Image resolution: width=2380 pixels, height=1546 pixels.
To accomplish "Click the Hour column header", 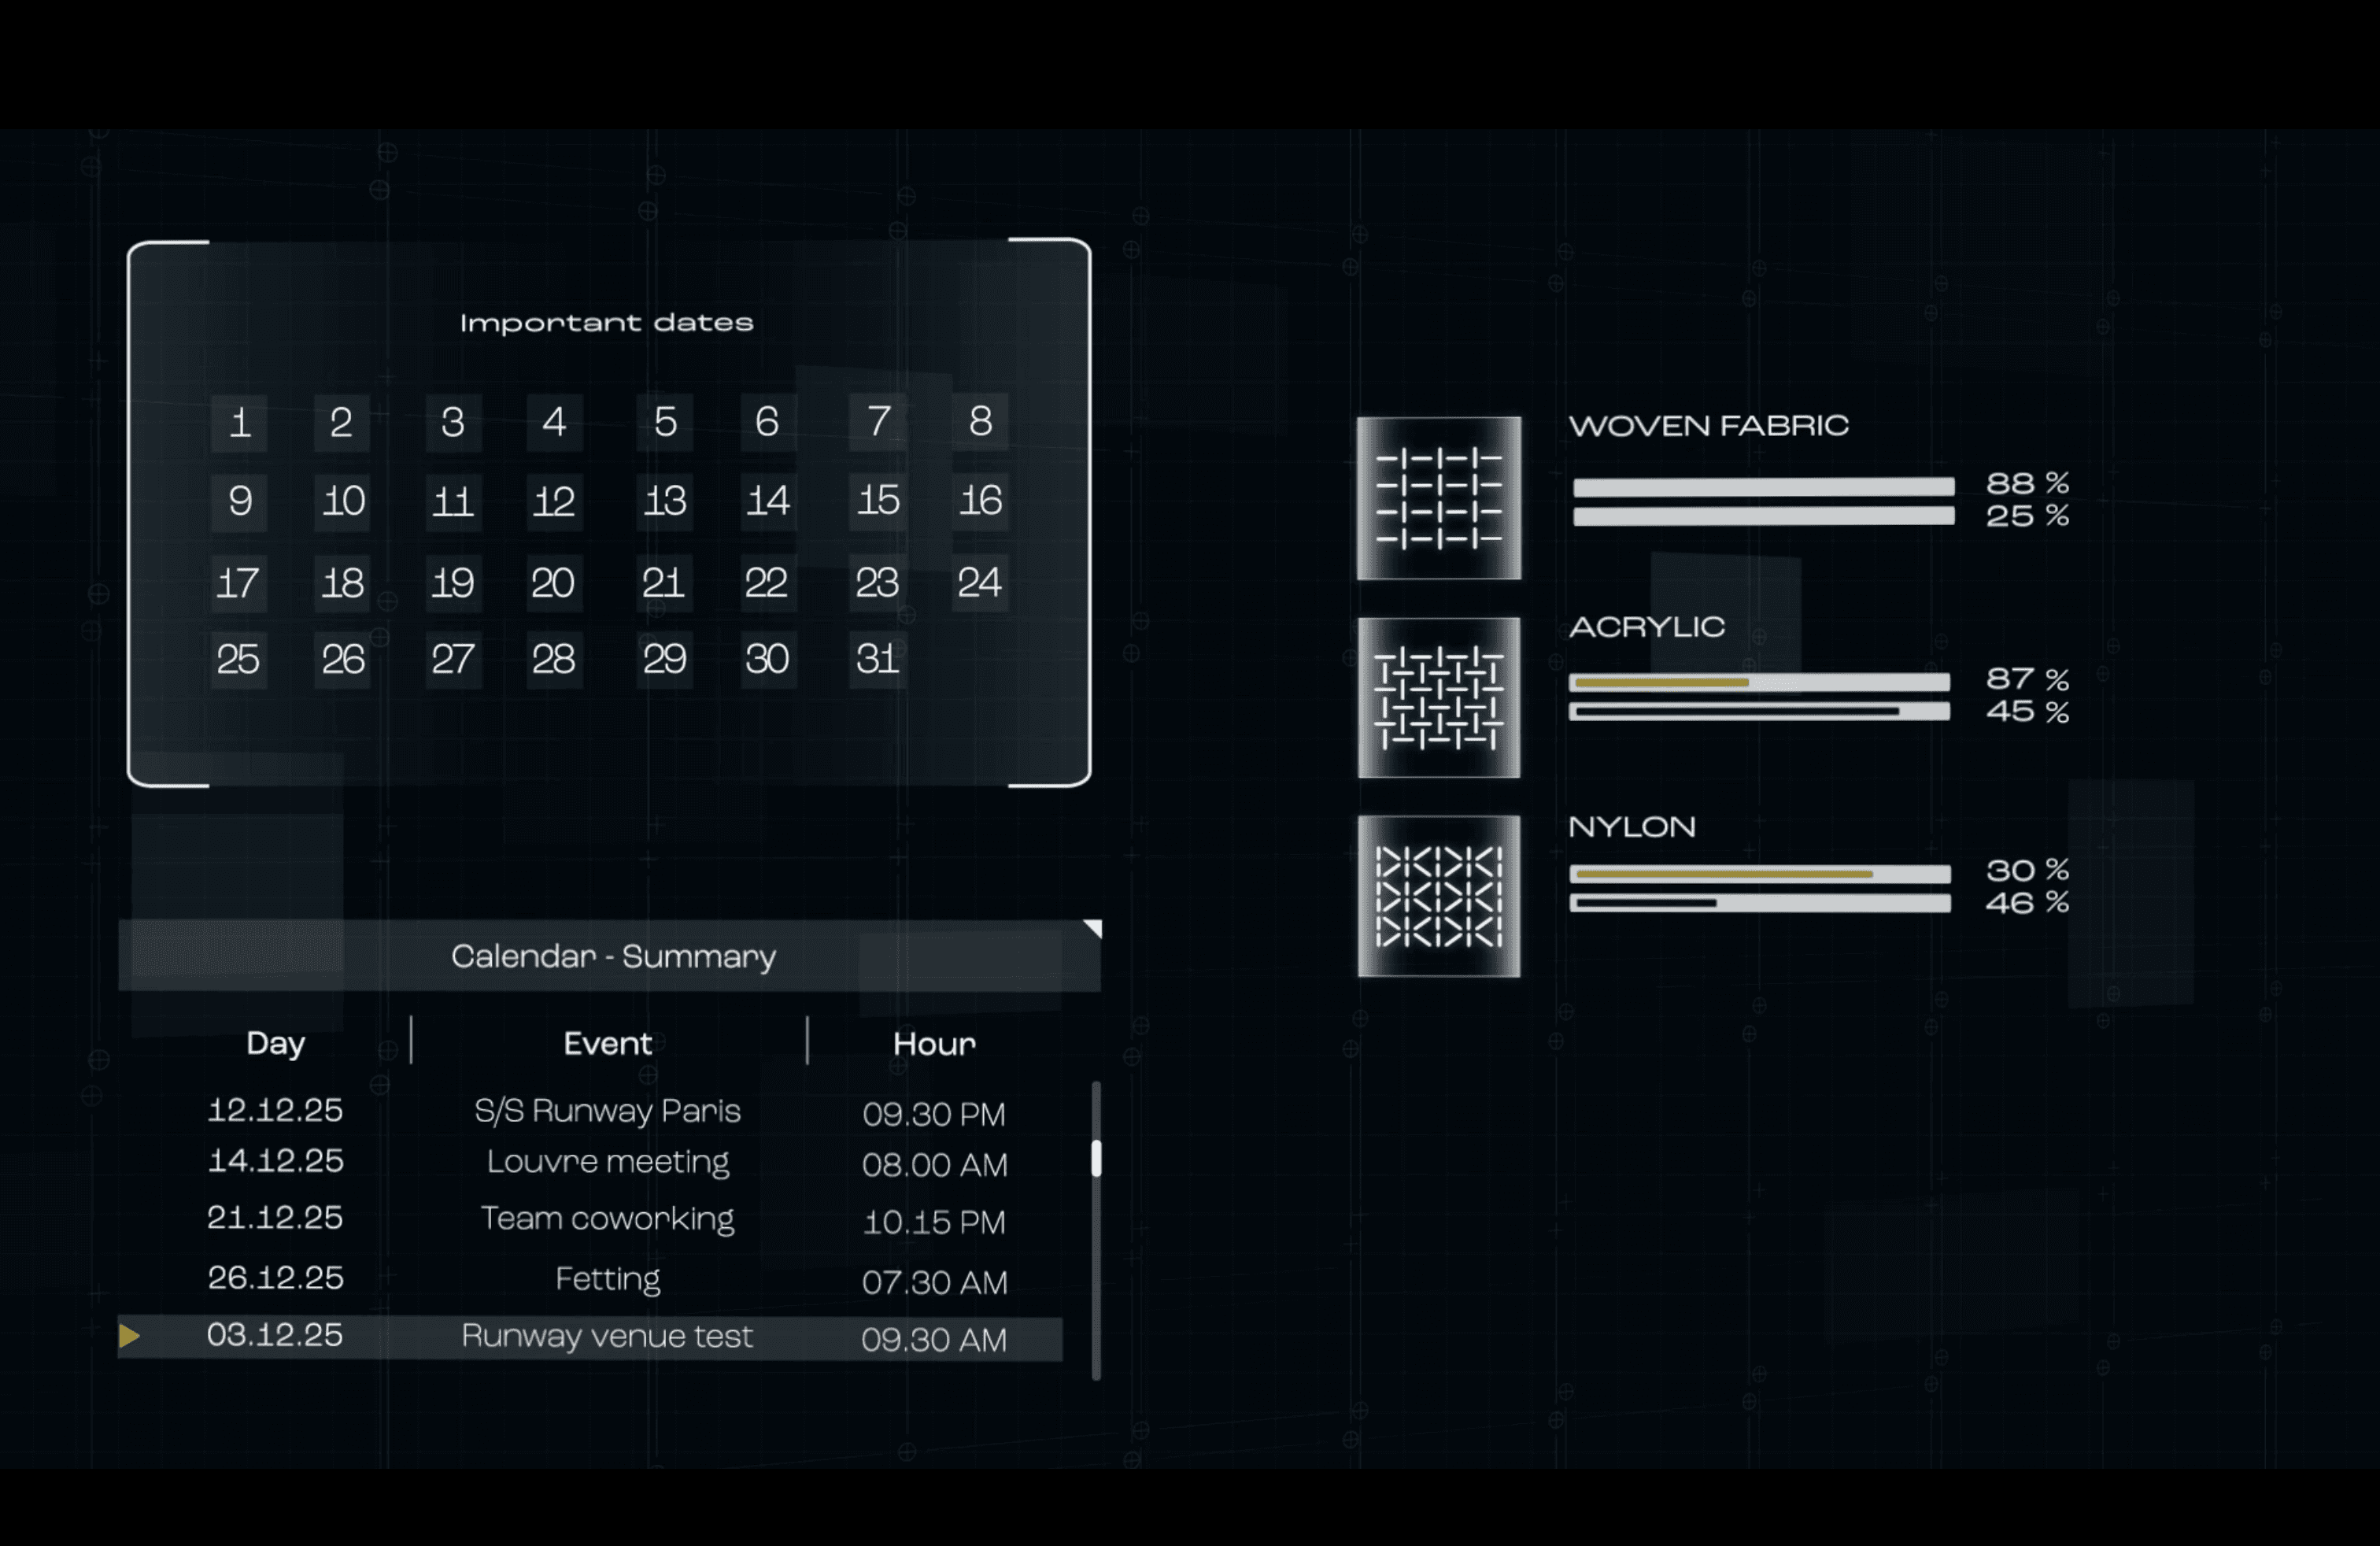I will 933,1043.
